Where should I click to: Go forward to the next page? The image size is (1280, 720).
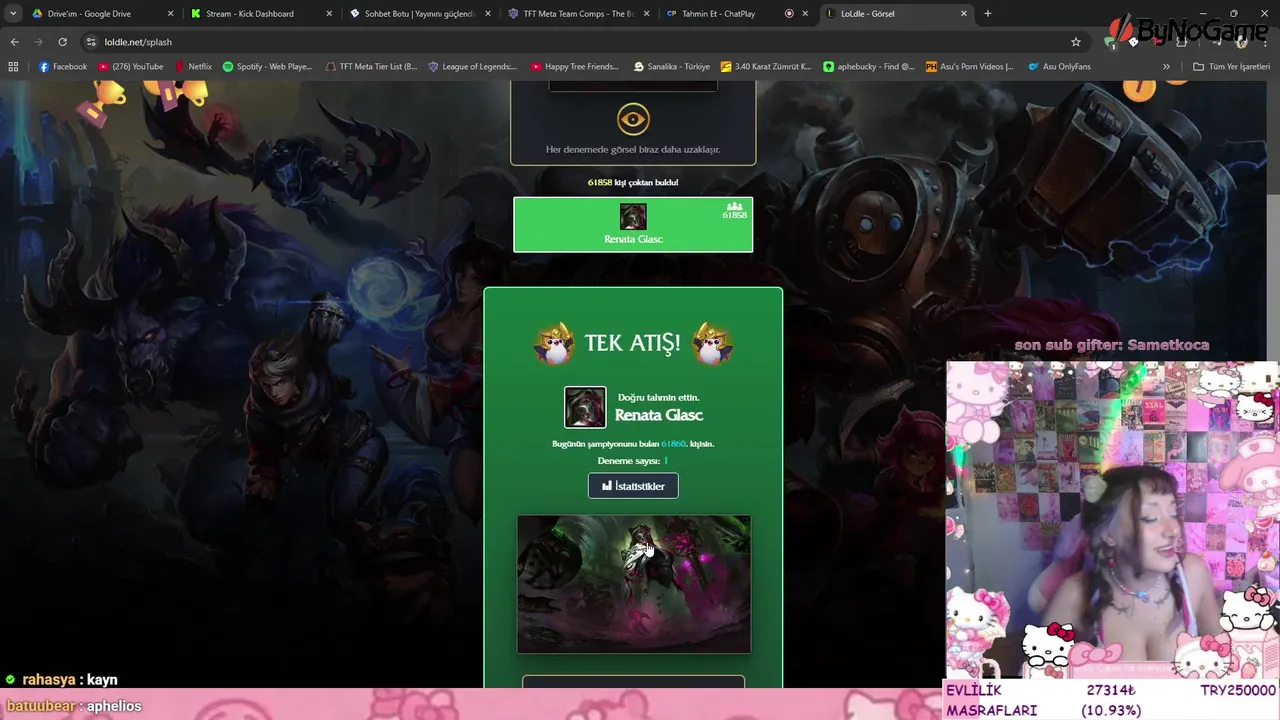coord(38,42)
